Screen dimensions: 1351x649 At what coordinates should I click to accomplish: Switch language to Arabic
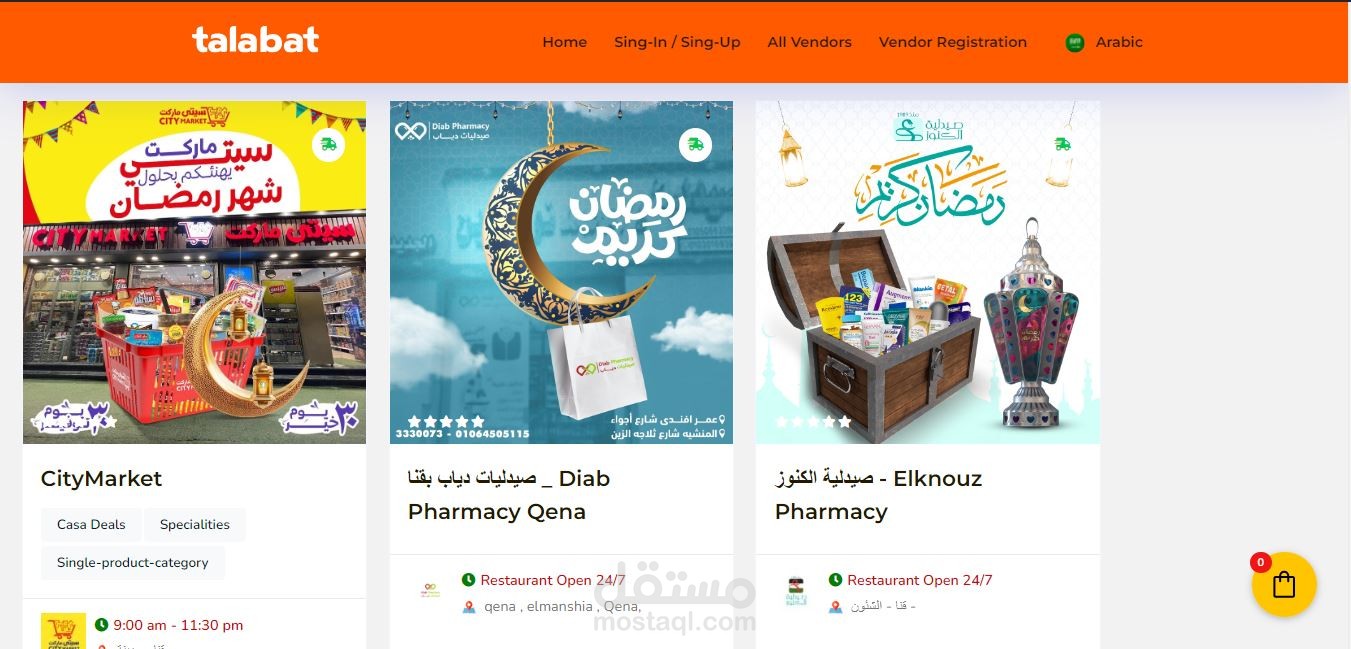(1119, 42)
